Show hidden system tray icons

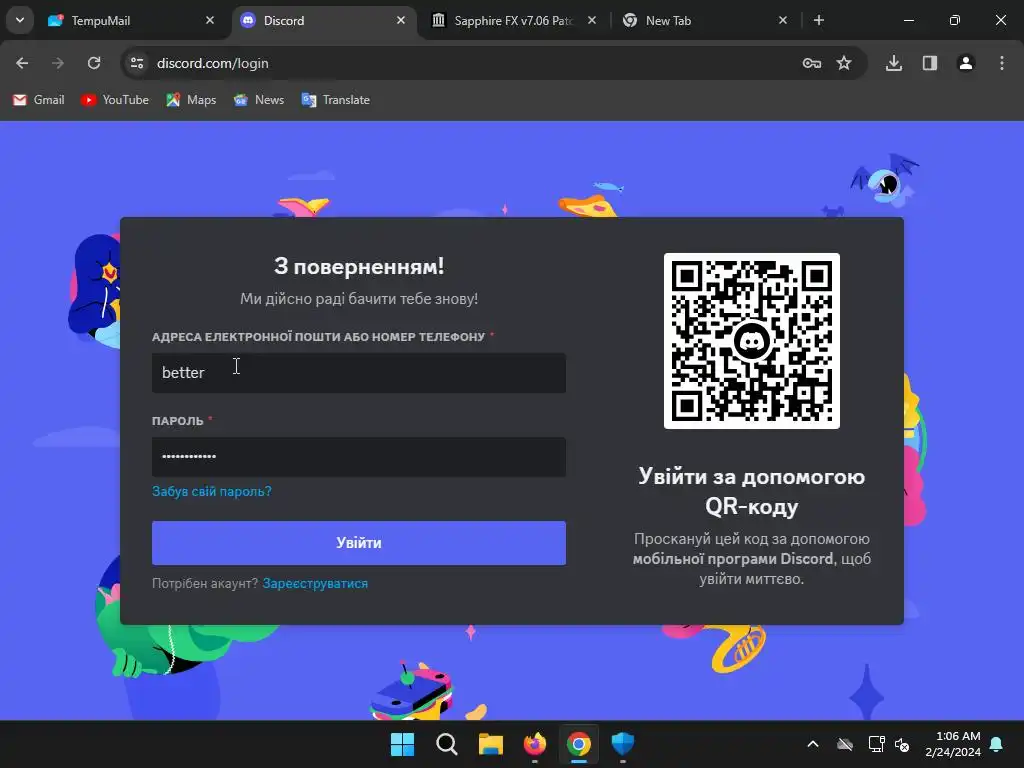813,744
